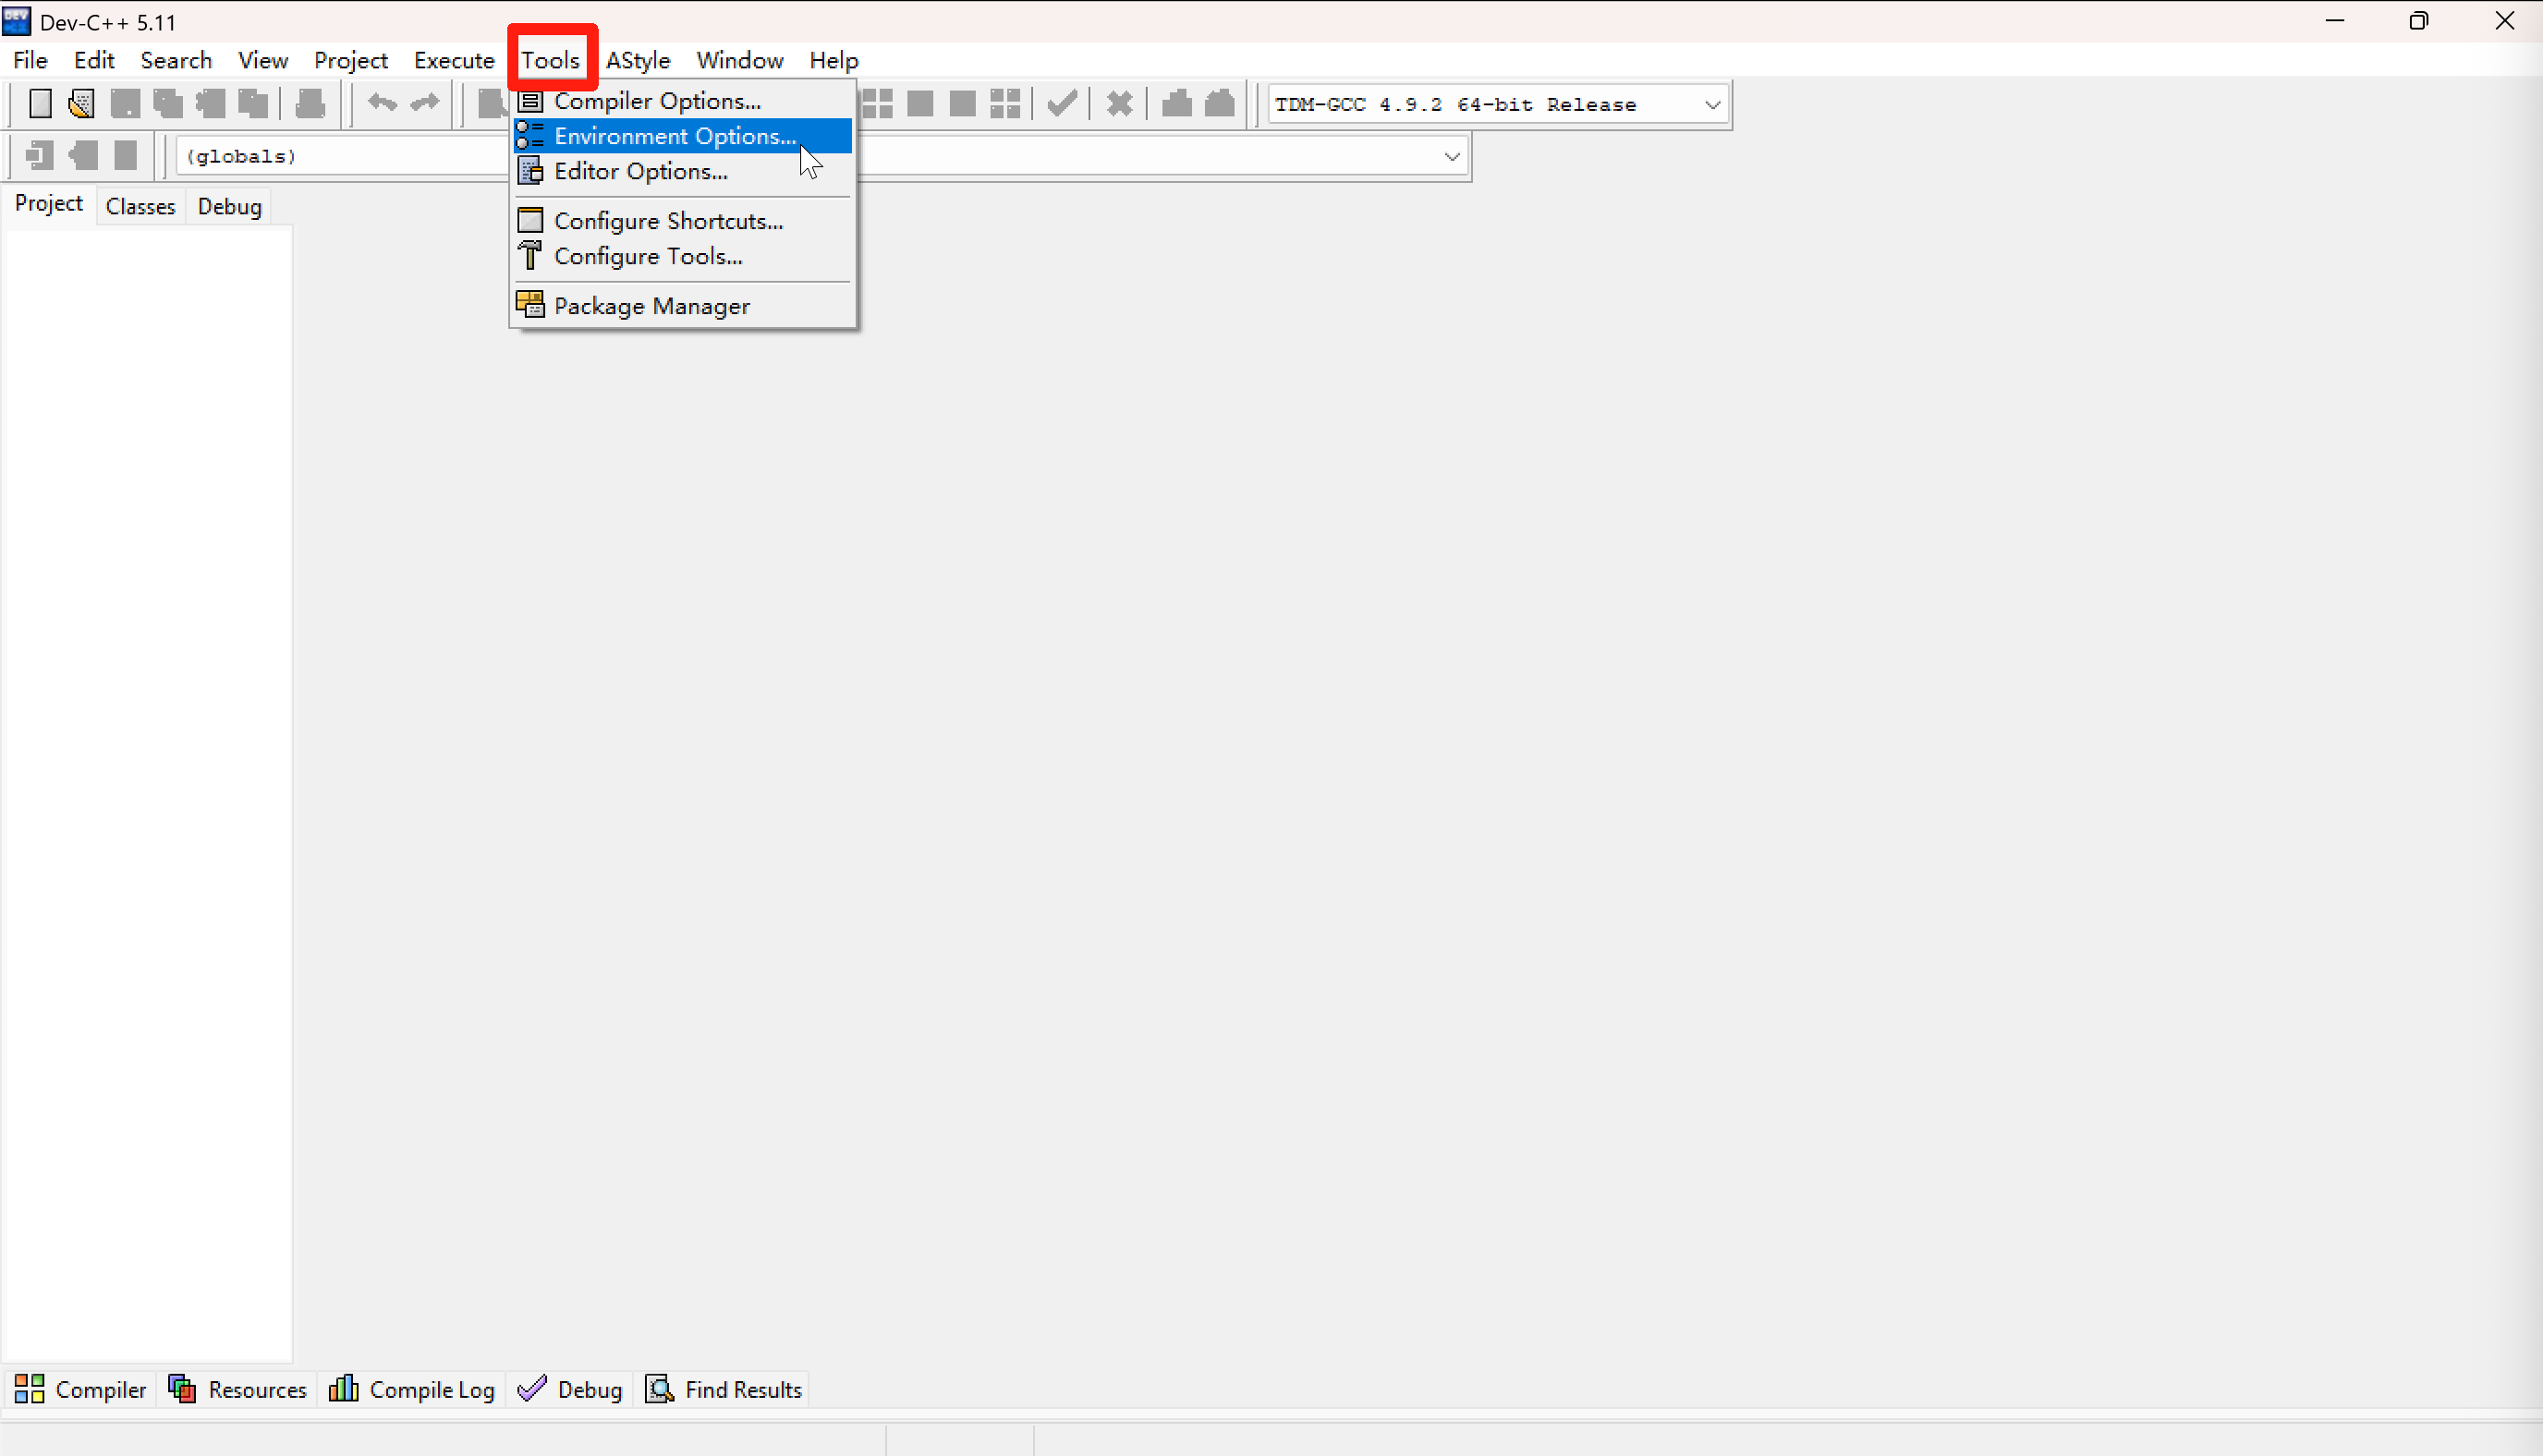Click the Package Manager menu icon
2543x1456 pixels.
click(x=530, y=305)
